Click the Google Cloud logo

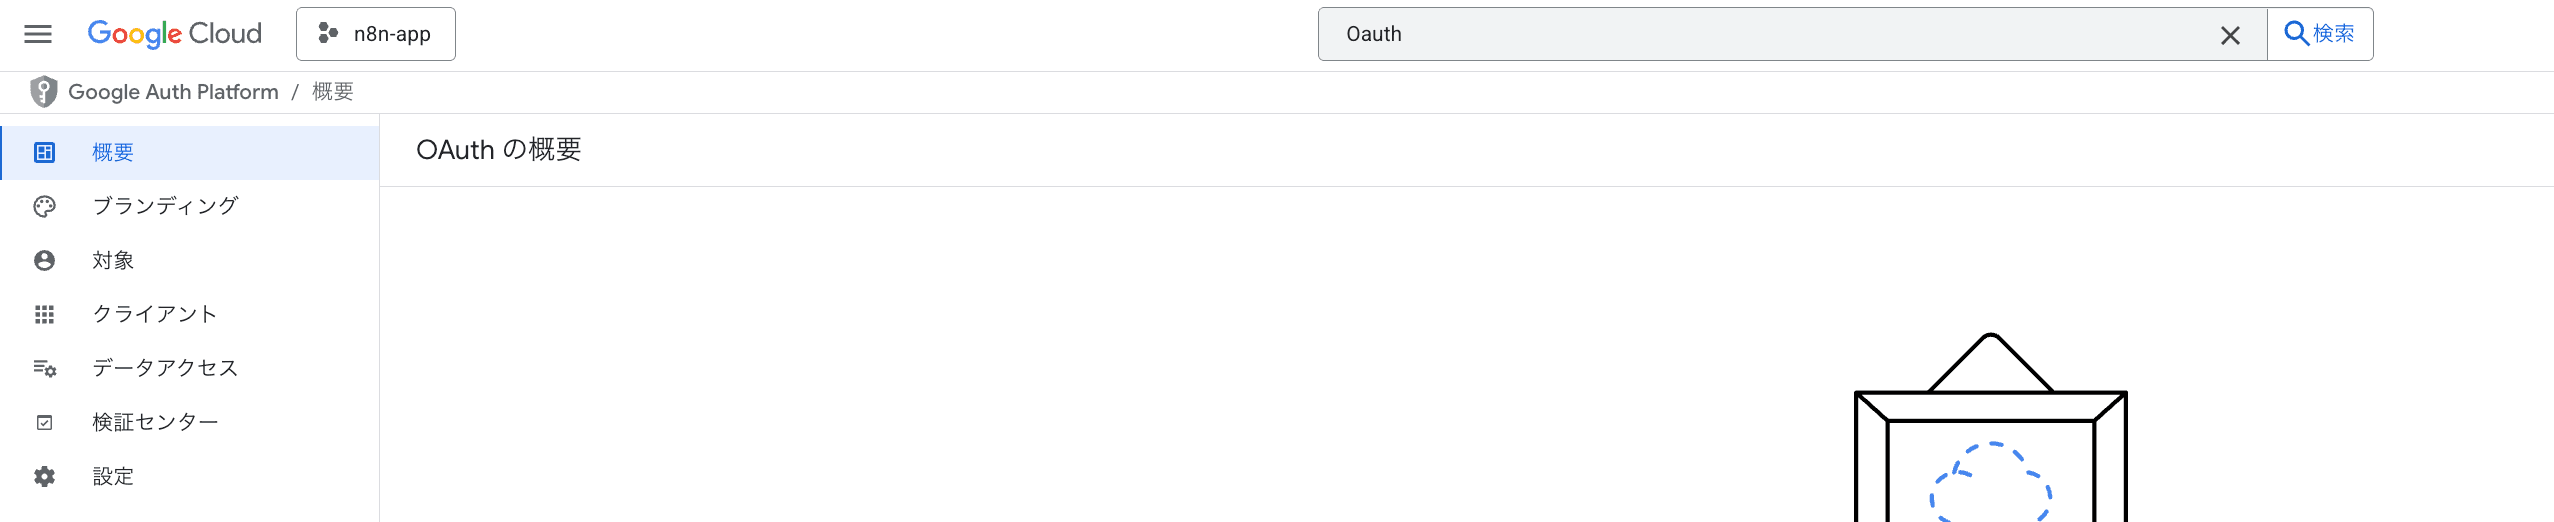coord(175,34)
